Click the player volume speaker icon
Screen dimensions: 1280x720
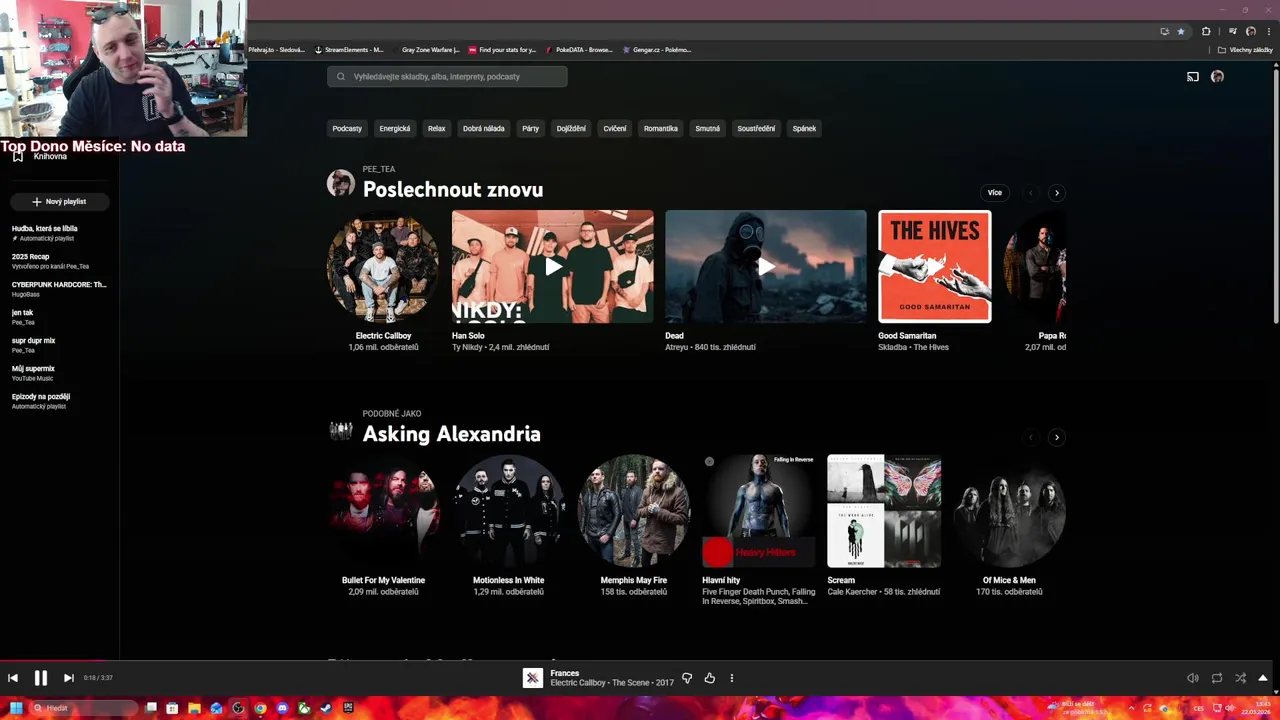coord(1193,678)
